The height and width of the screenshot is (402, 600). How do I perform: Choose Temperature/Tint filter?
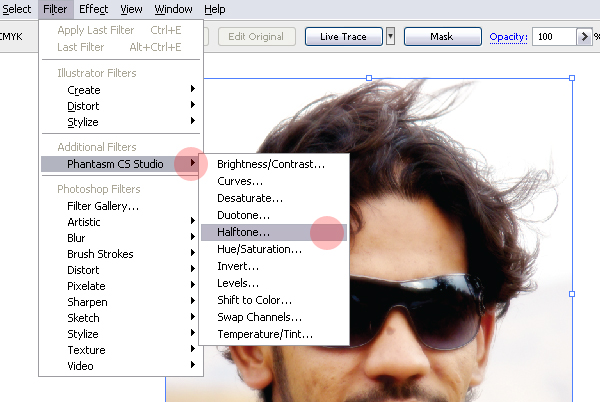point(274,334)
